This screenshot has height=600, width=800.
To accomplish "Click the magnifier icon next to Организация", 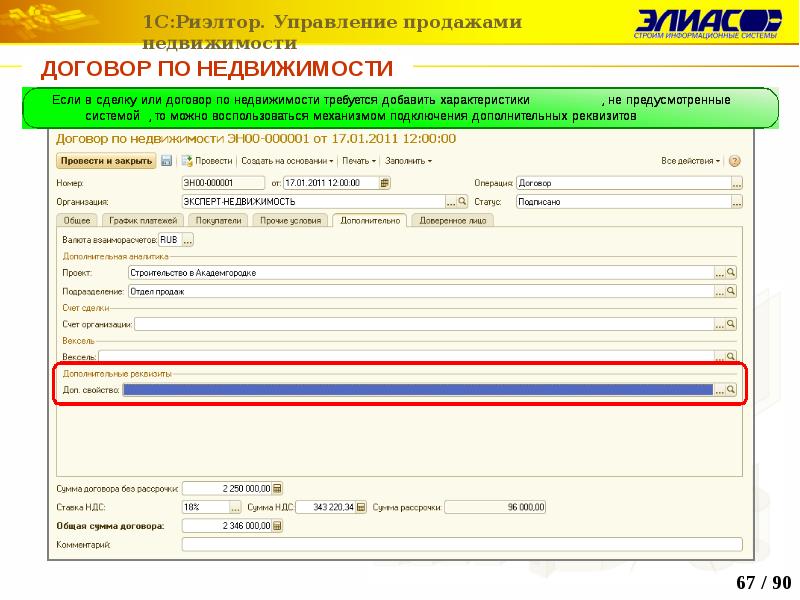I will 462,201.
